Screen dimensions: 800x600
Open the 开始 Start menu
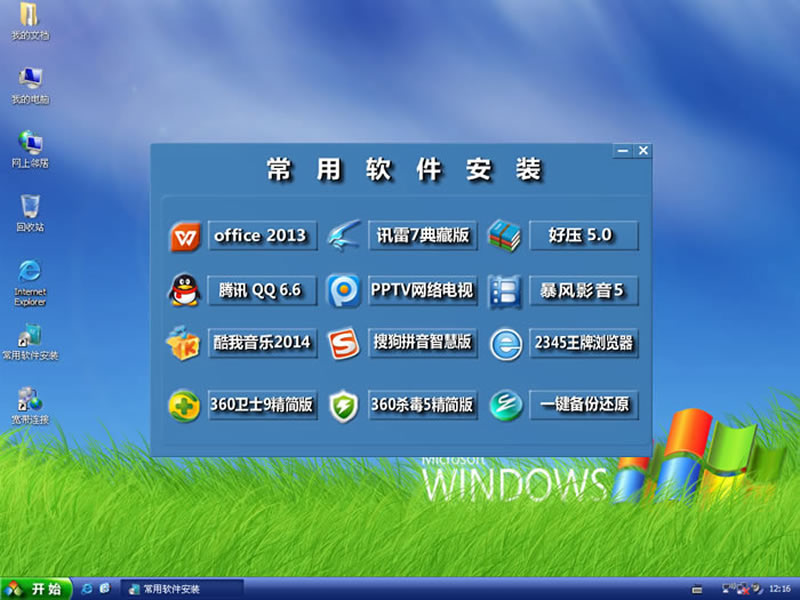click(x=36, y=589)
